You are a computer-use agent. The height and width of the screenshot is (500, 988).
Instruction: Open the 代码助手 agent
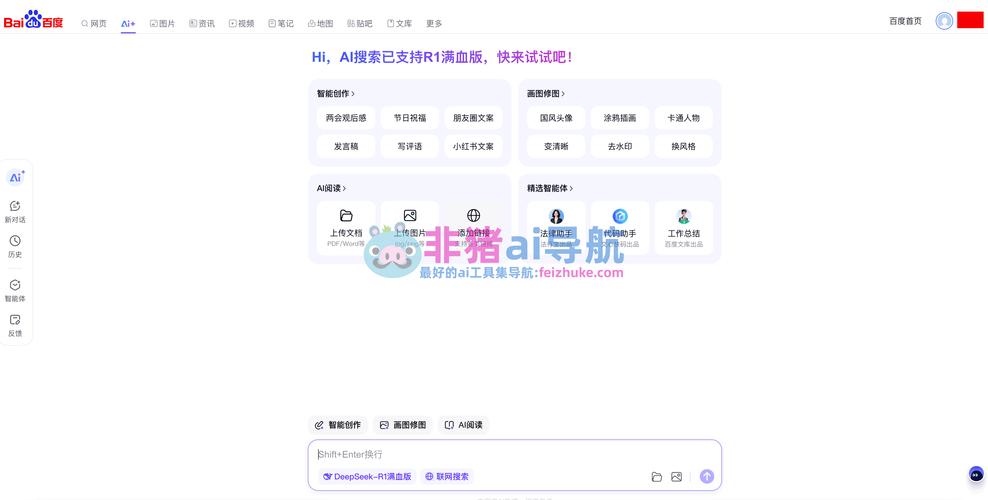pos(619,228)
